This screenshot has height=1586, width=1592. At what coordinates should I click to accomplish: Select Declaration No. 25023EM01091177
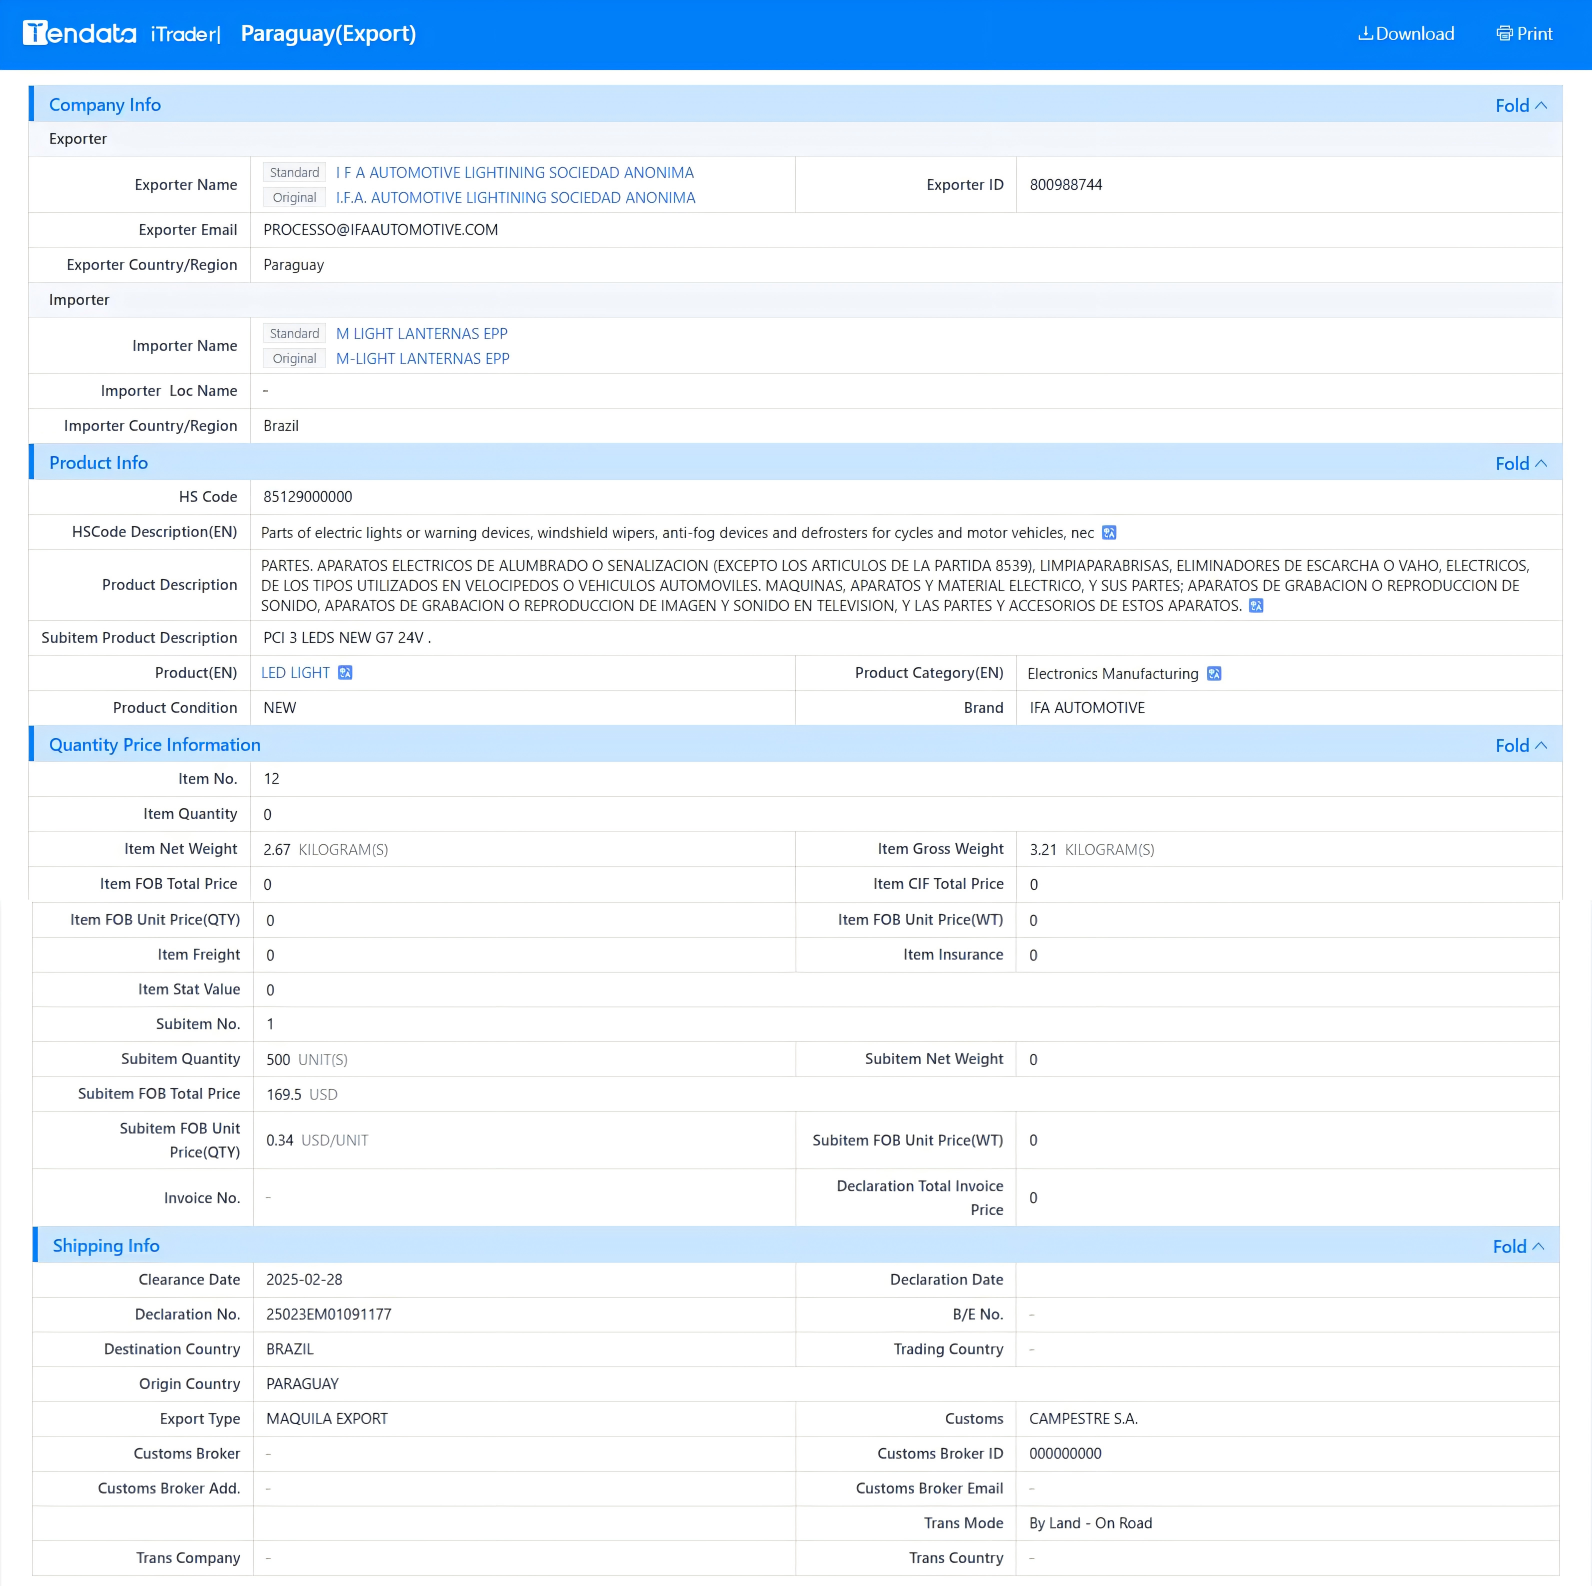tap(329, 1315)
